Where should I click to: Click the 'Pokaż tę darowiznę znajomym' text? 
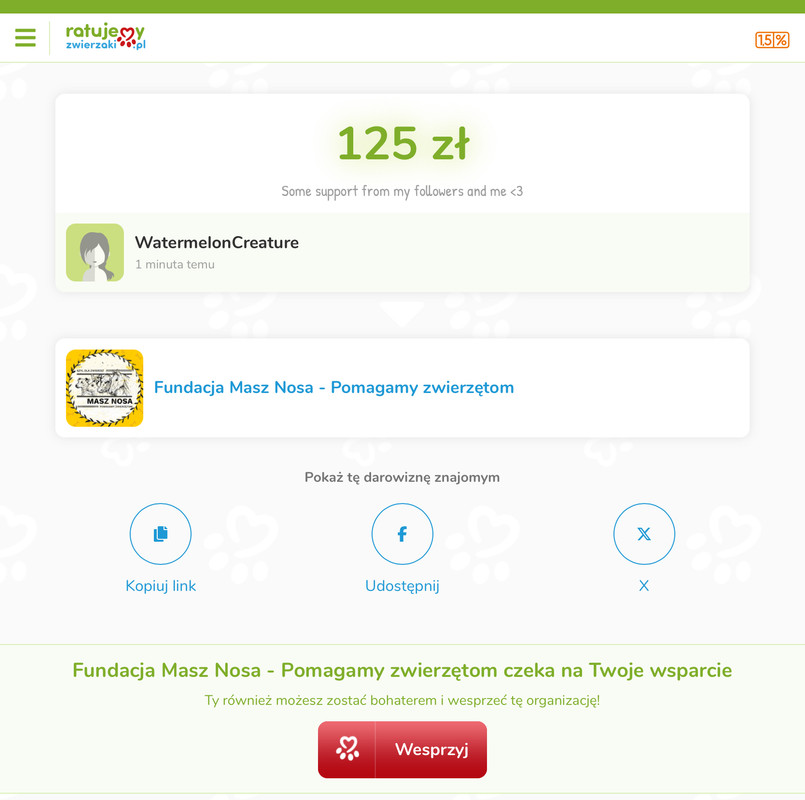point(402,477)
